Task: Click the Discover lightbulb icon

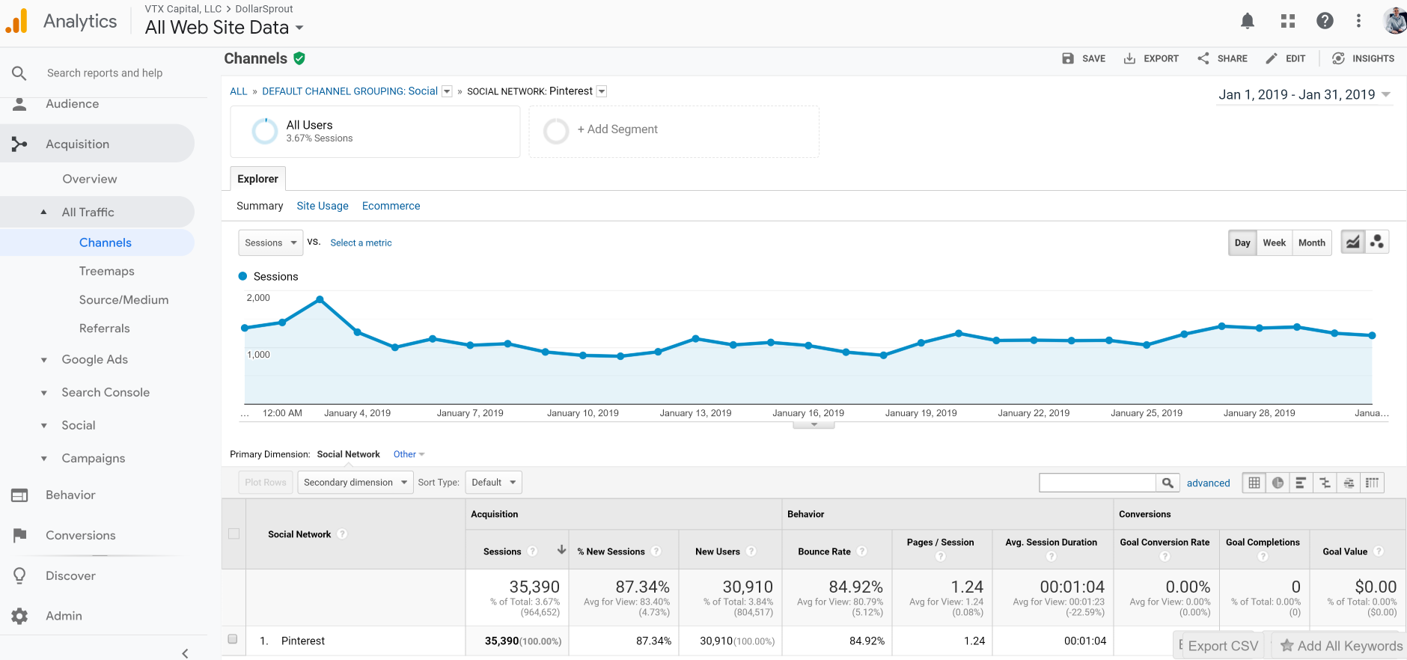Action: coord(19,576)
